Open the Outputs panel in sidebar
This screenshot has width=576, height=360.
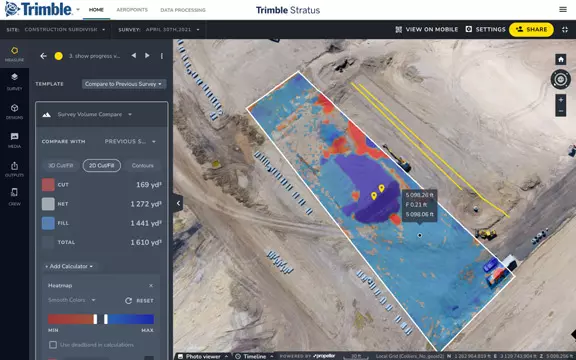click(x=14, y=169)
